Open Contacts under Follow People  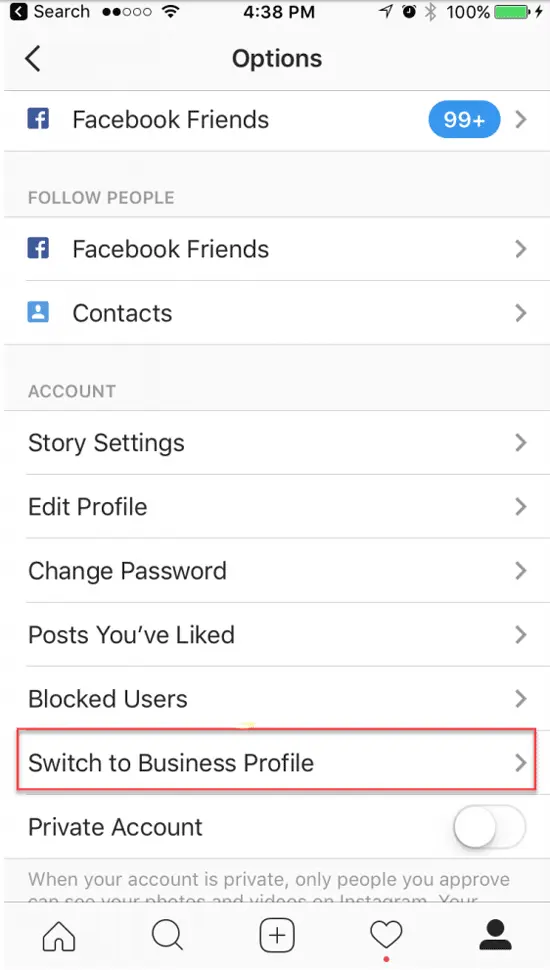point(277,312)
